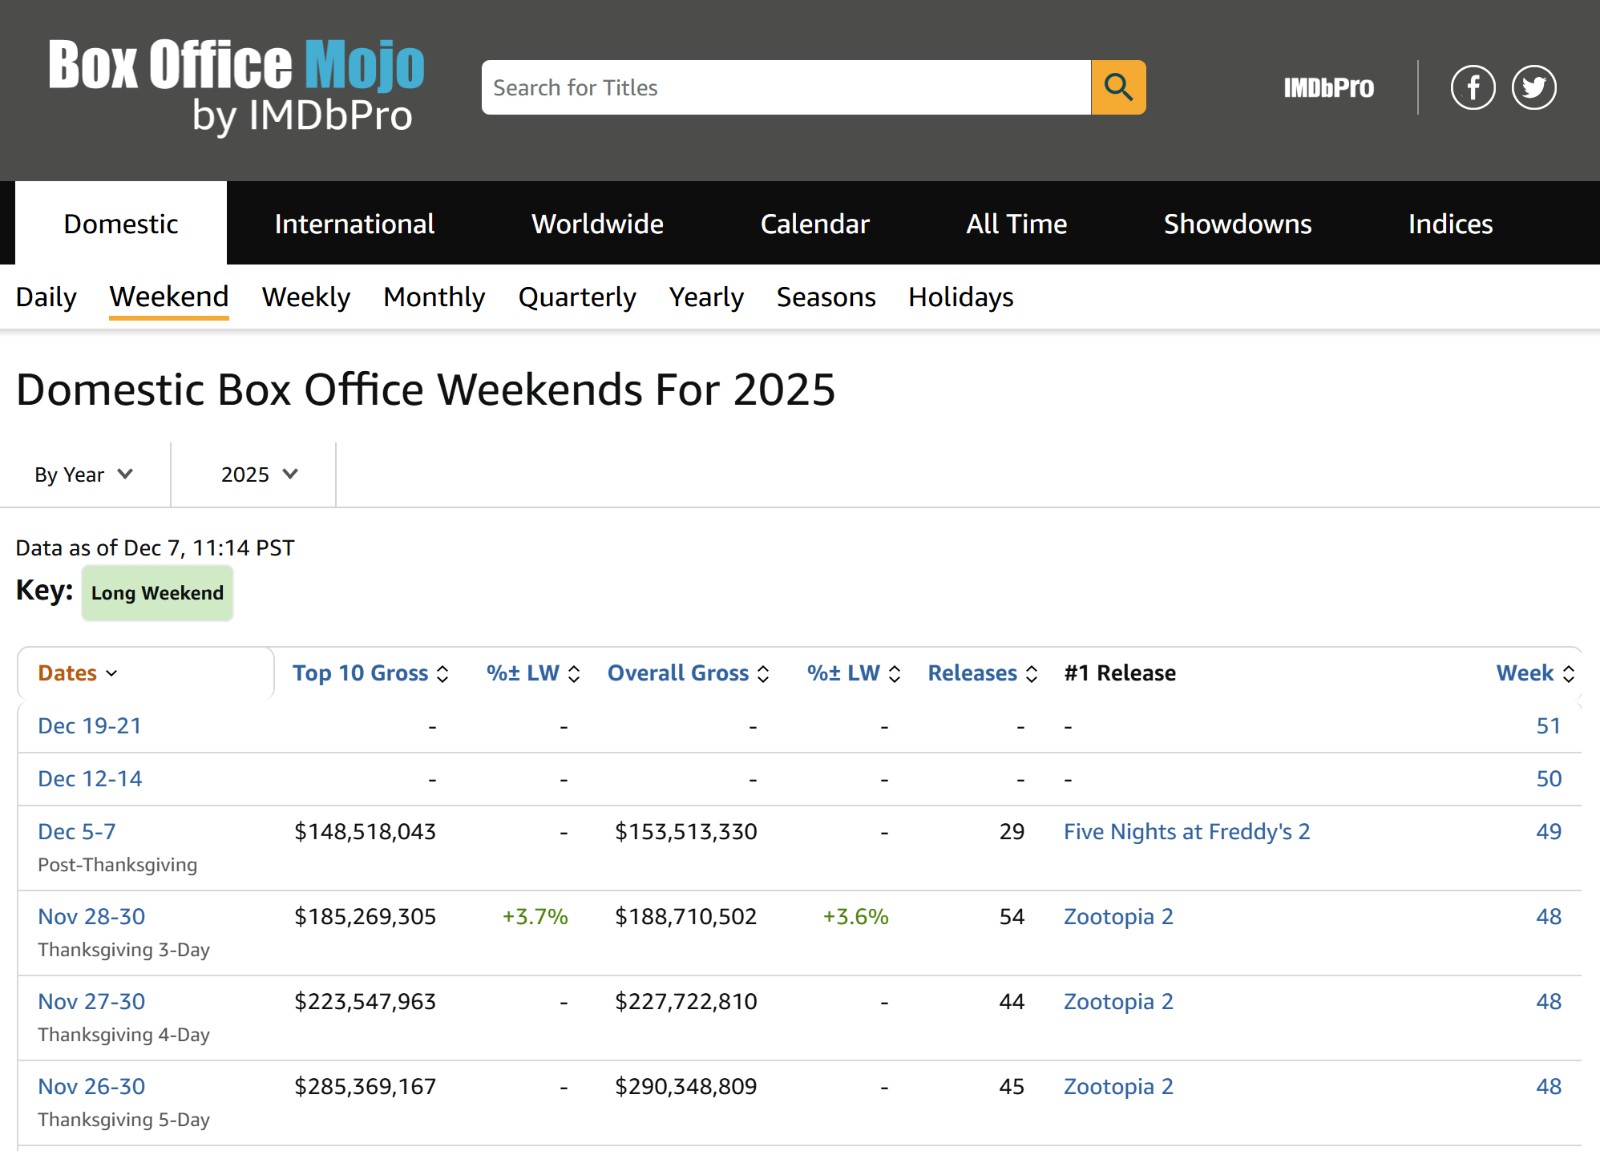
Task: Click the Box Office Mojo logo
Action: click(237, 85)
